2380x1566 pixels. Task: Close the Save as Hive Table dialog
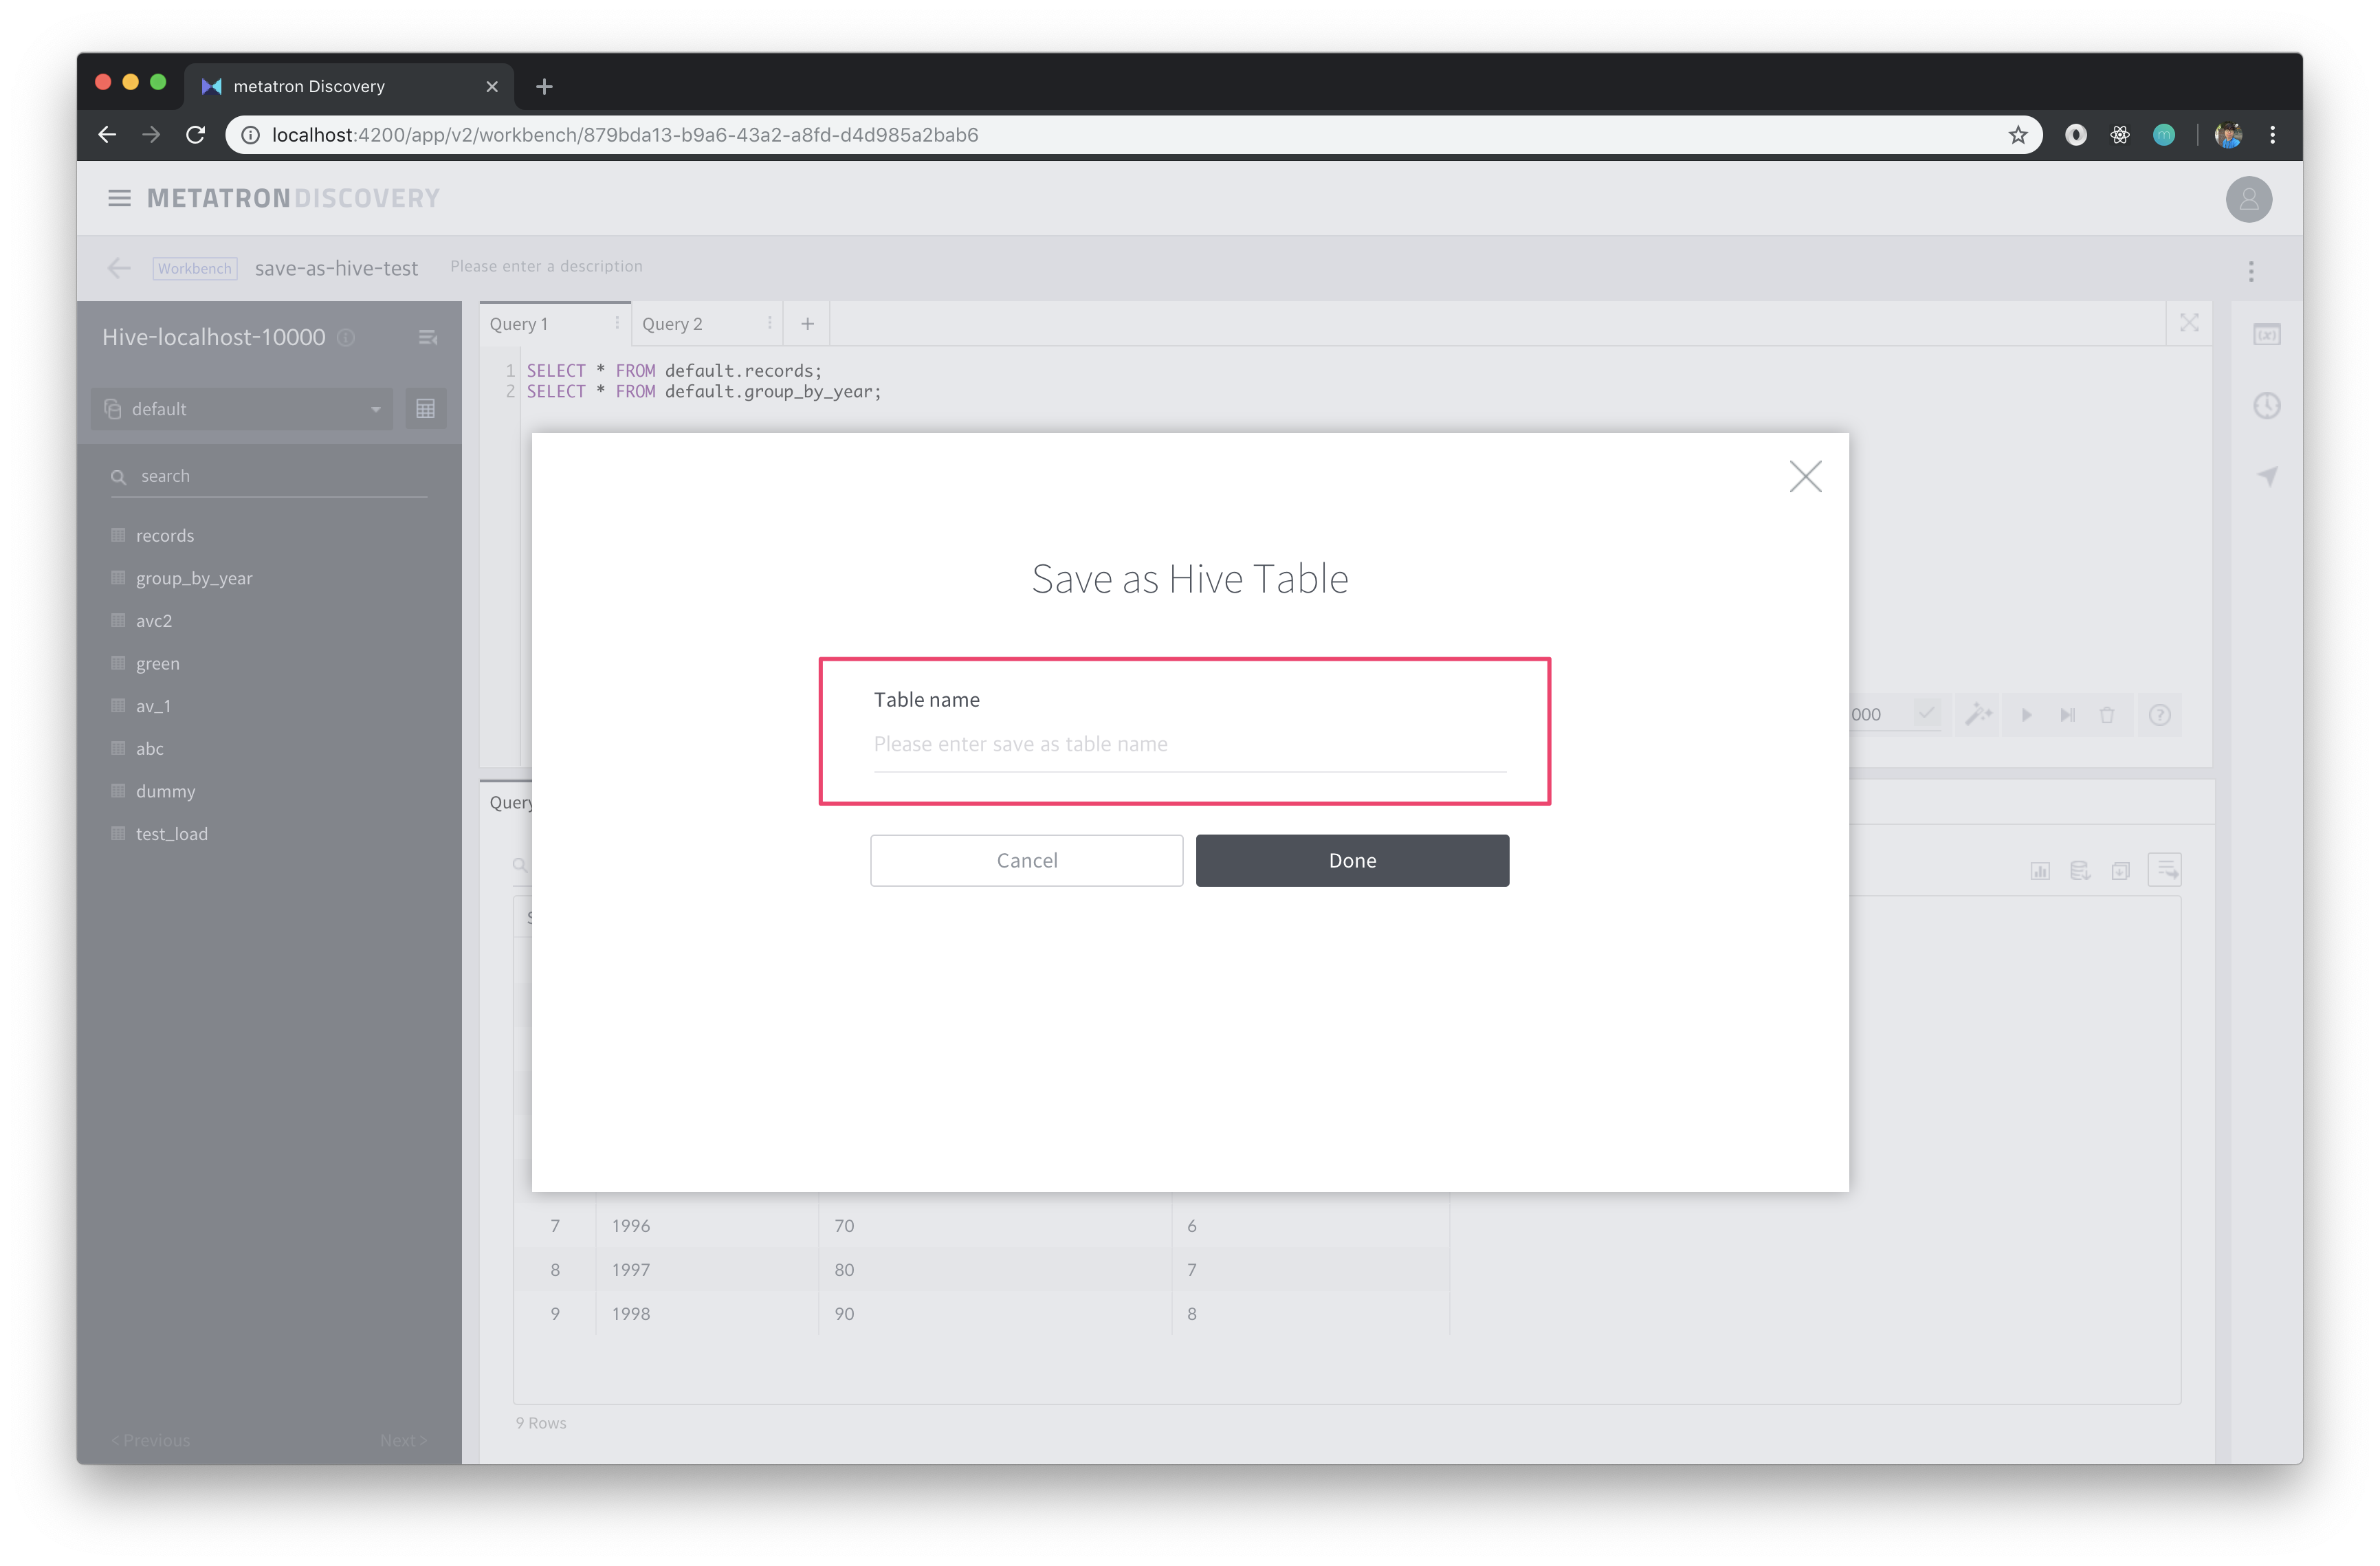pos(1805,477)
